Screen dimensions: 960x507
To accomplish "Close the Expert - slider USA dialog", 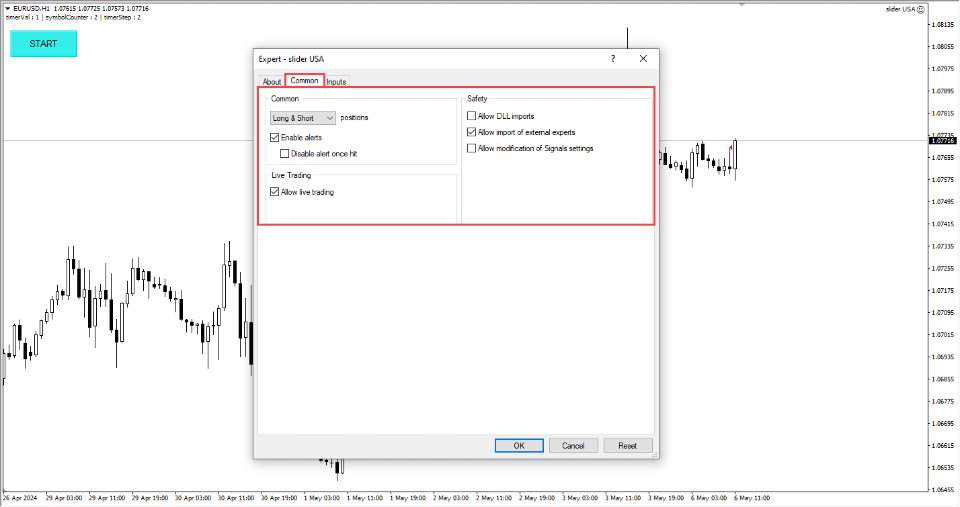I will tap(643, 59).
